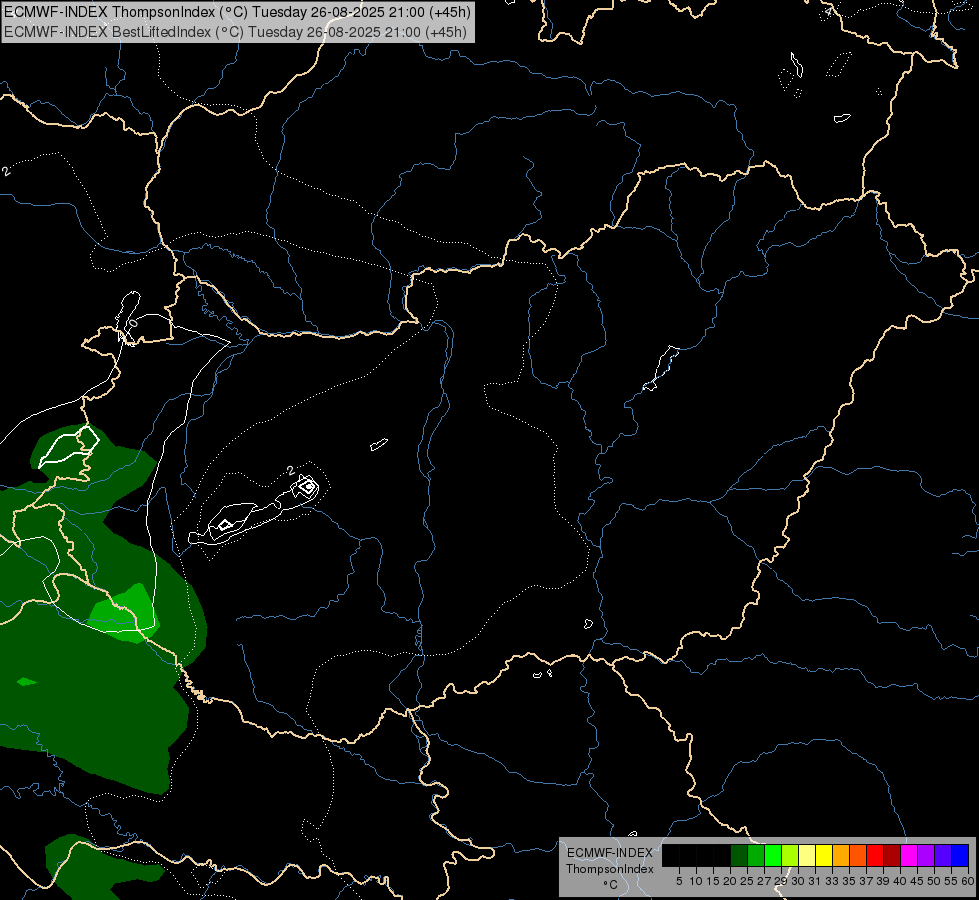Select the pale yellow 30–31 legend swatch
This screenshot has height=900, width=979.
(807, 856)
